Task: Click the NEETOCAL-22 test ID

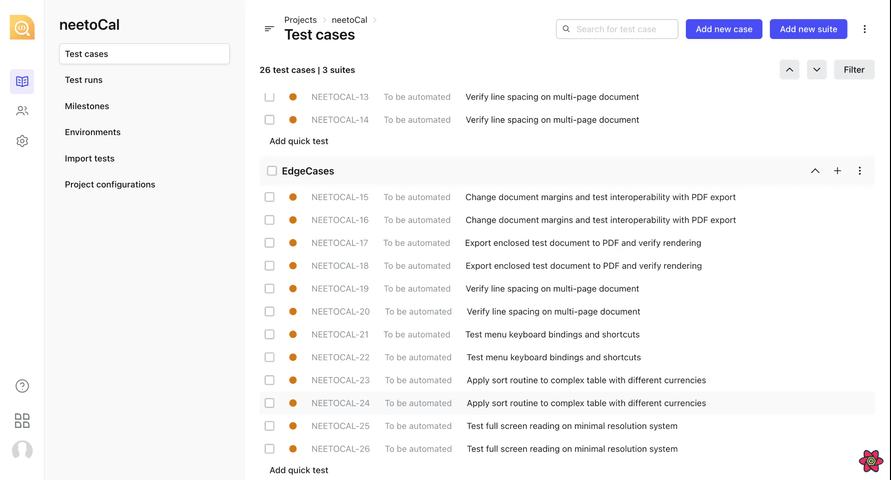Action: click(x=340, y=357)
